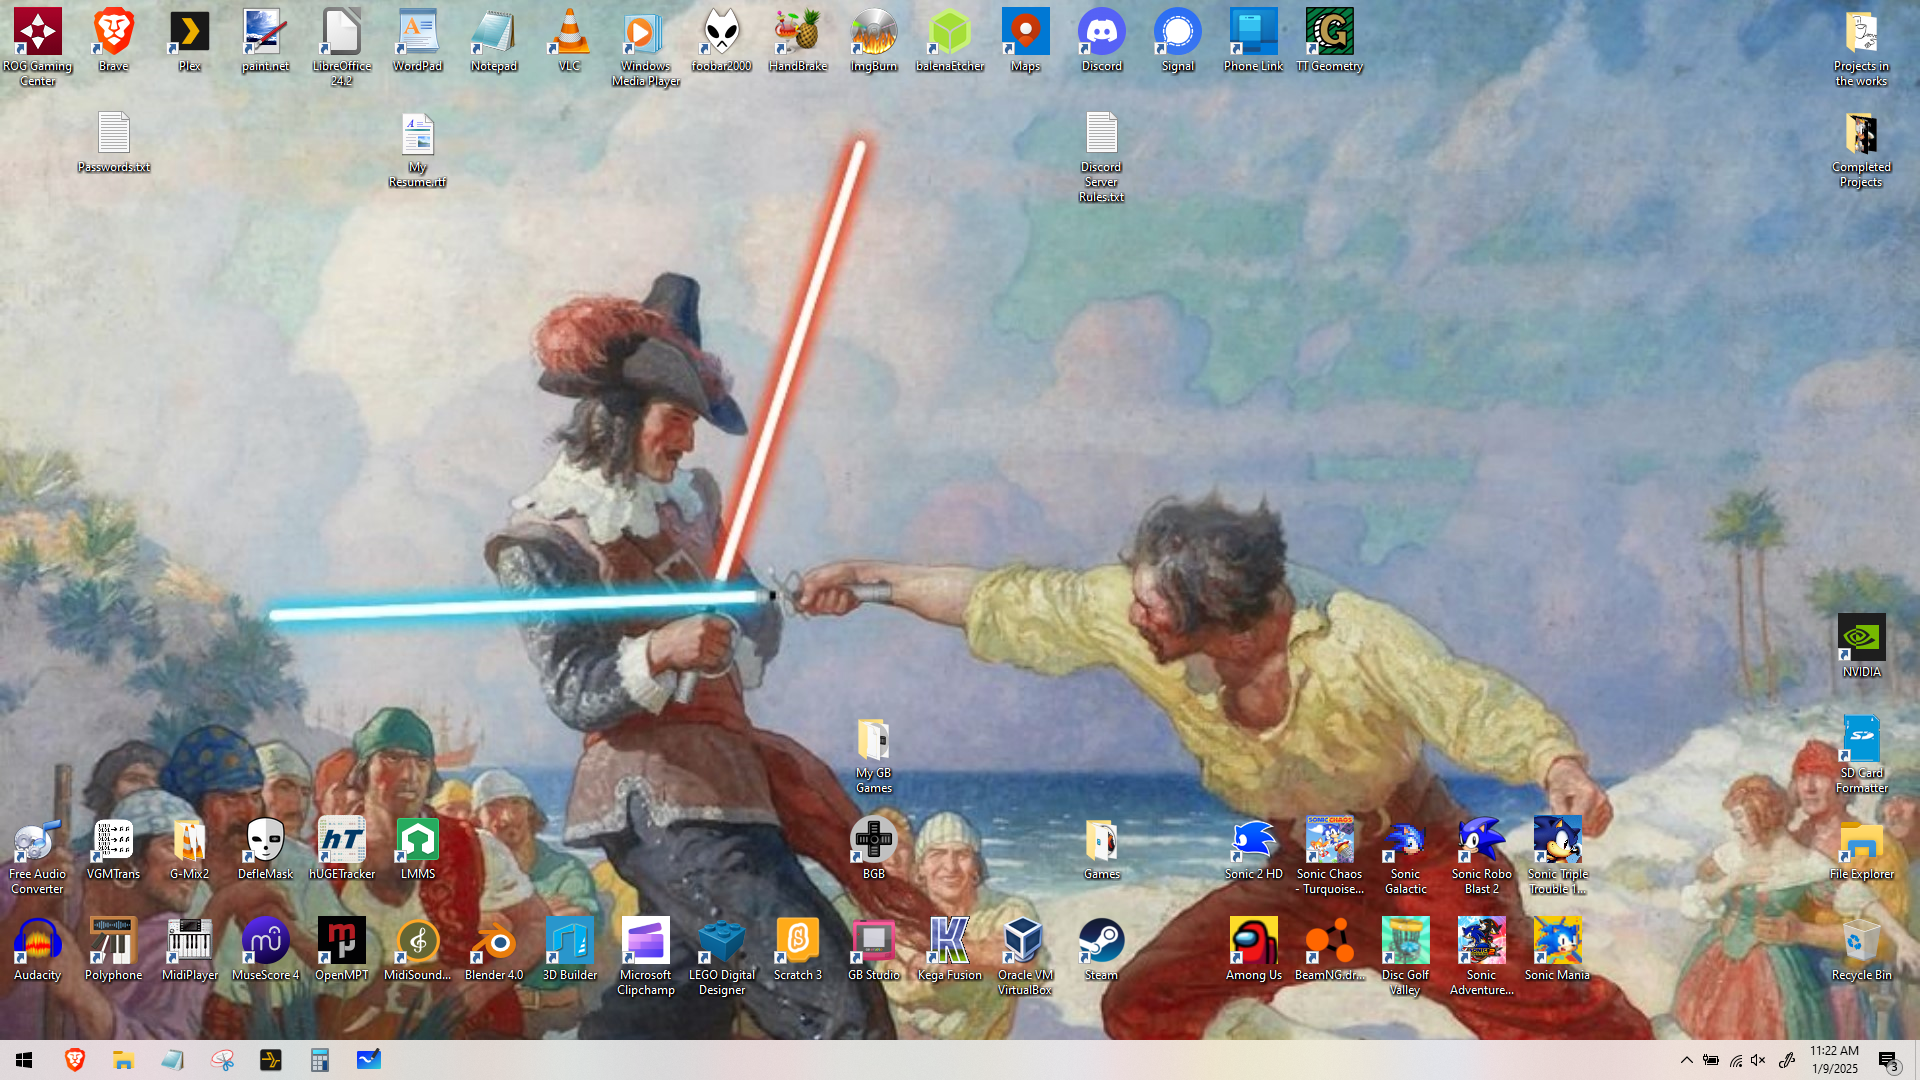
Task: Open Brave from the taskbar
Action: 75,1060
